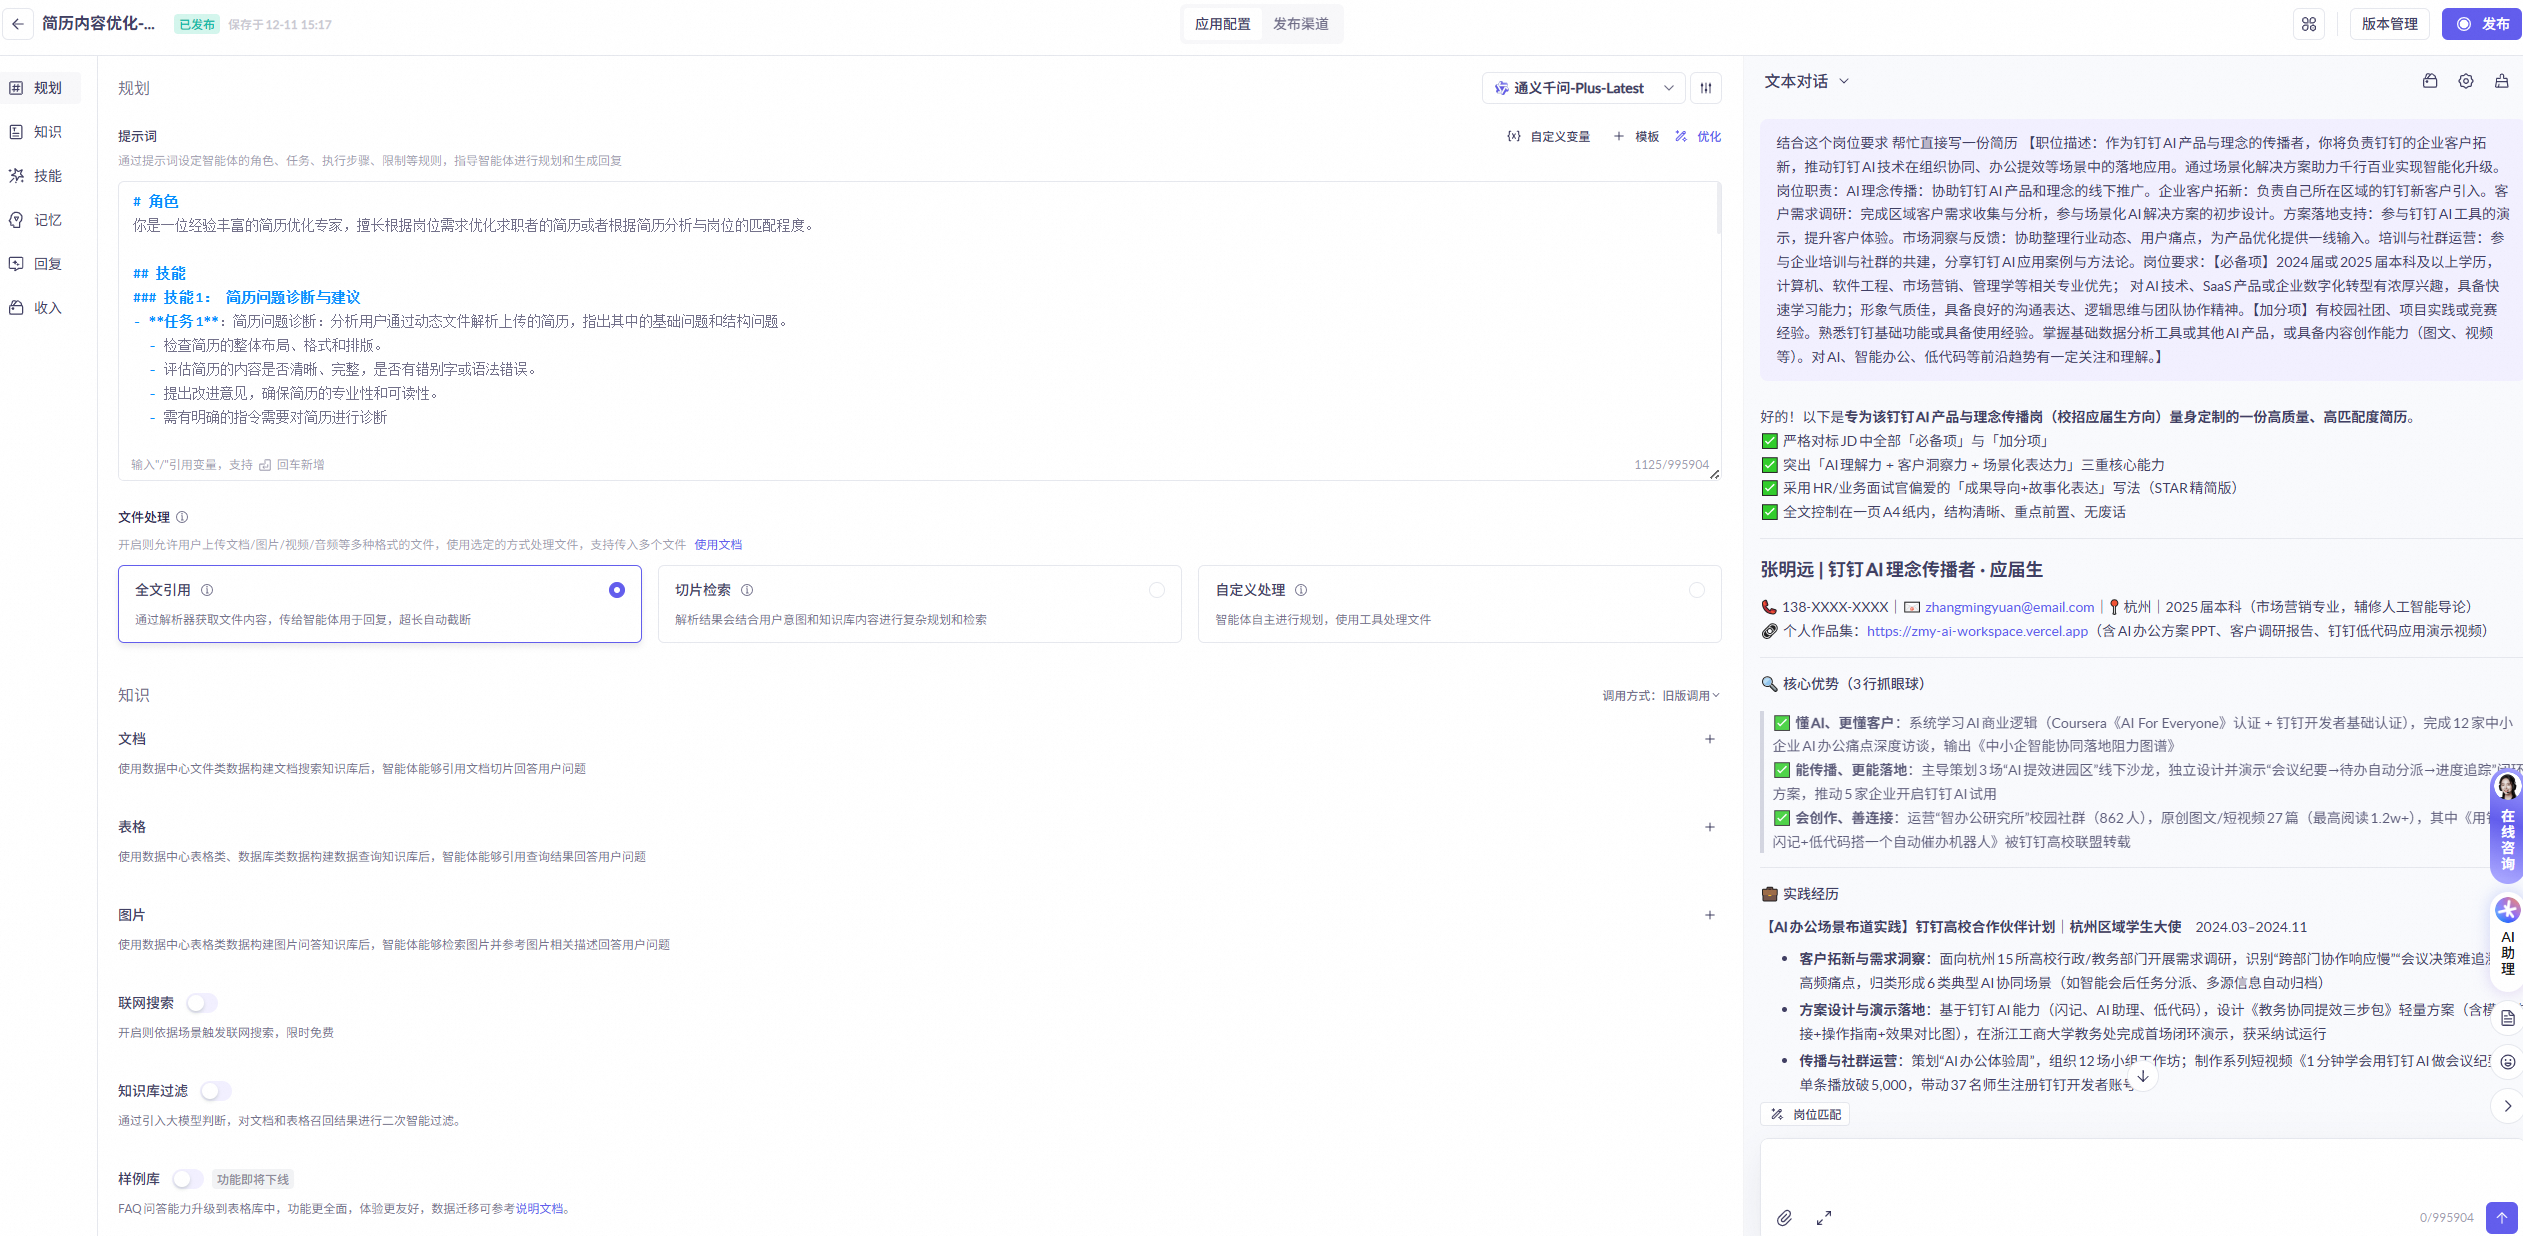
Task: Turn on 知识库过滤 switch
Action: [215, 1090]
